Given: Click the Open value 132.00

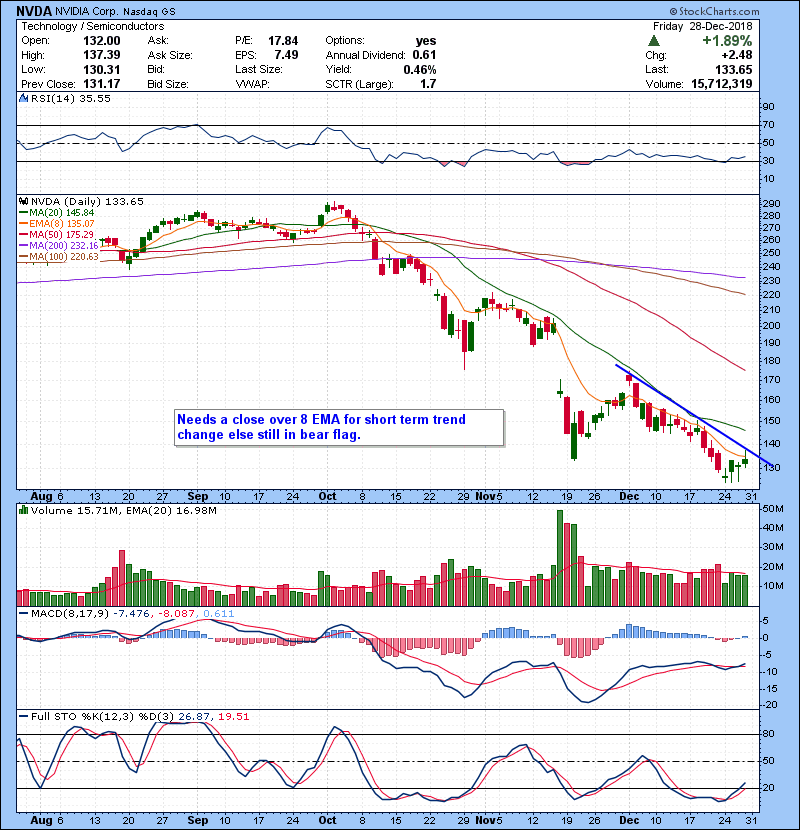Looking at the screenshot, I should tap(102, 41).
